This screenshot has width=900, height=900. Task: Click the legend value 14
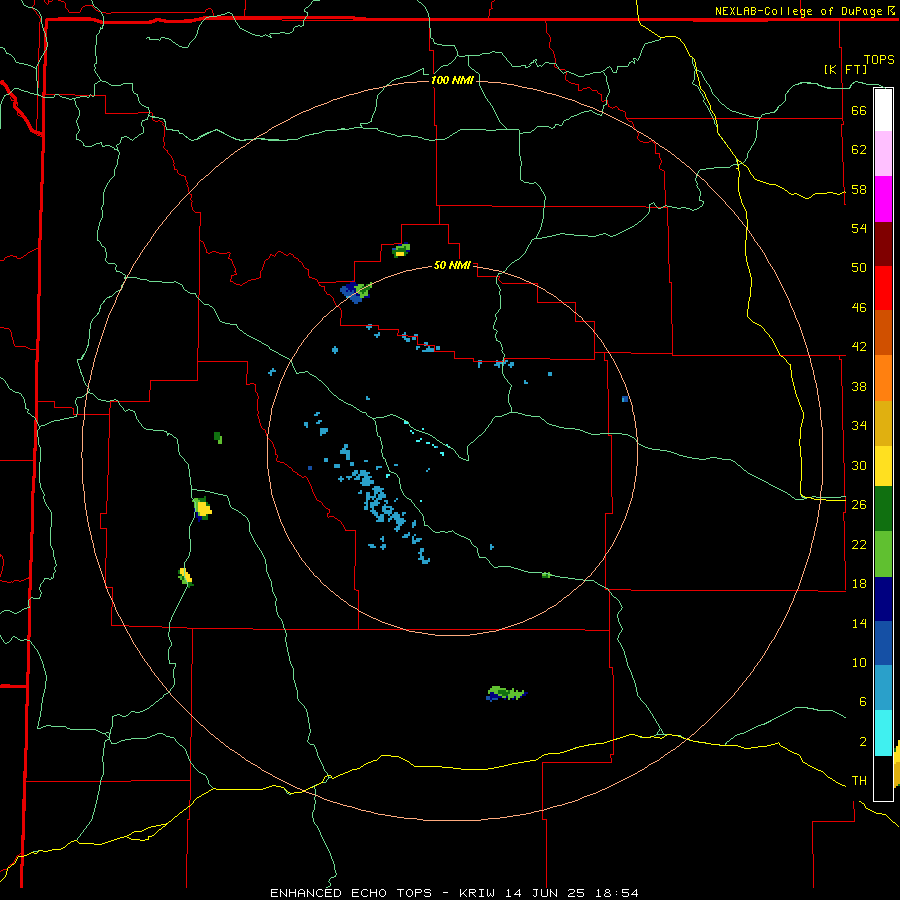coord(859,623)
